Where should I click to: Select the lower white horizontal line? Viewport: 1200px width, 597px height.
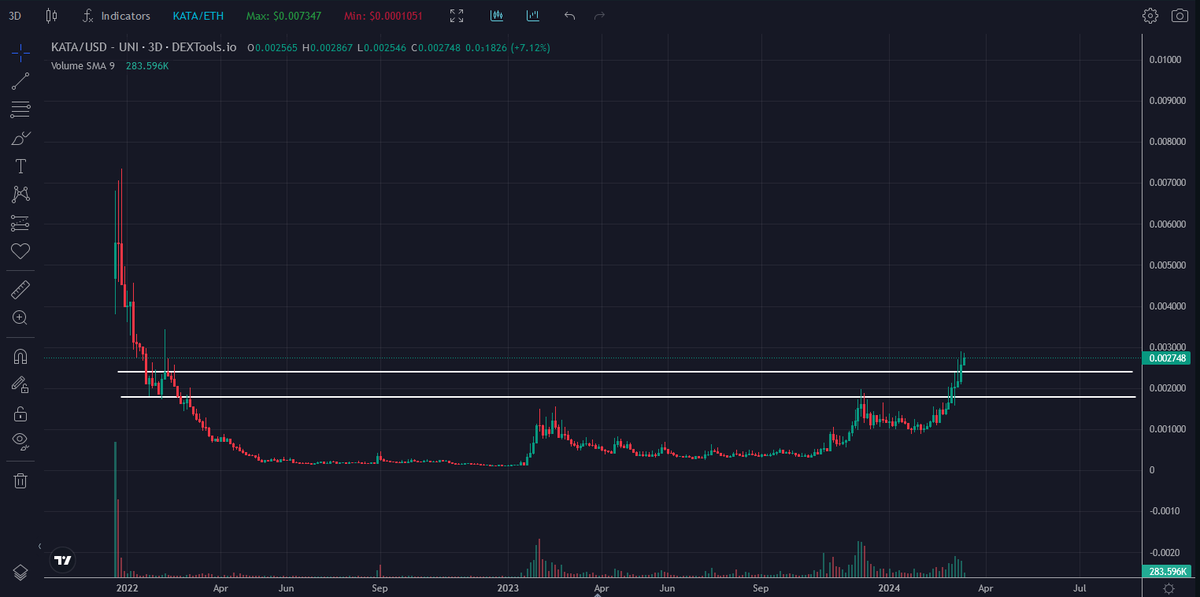[x=628, y=397]
